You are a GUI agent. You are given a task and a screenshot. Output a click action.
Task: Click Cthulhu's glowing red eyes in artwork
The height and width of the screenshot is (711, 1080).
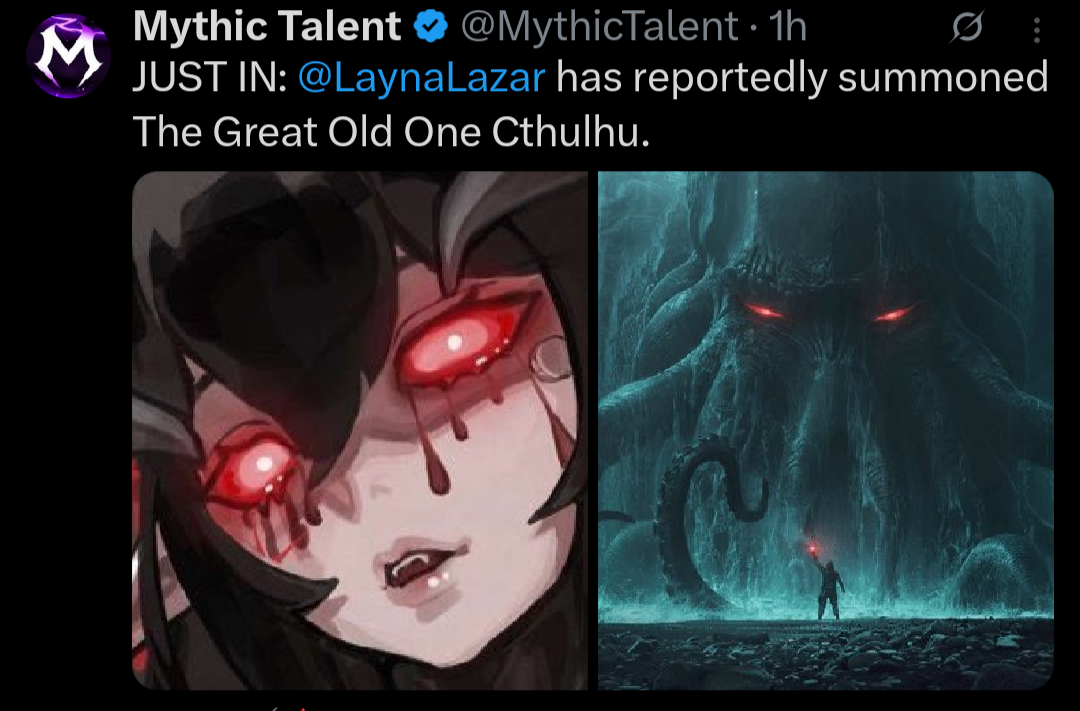coord(829,313)
